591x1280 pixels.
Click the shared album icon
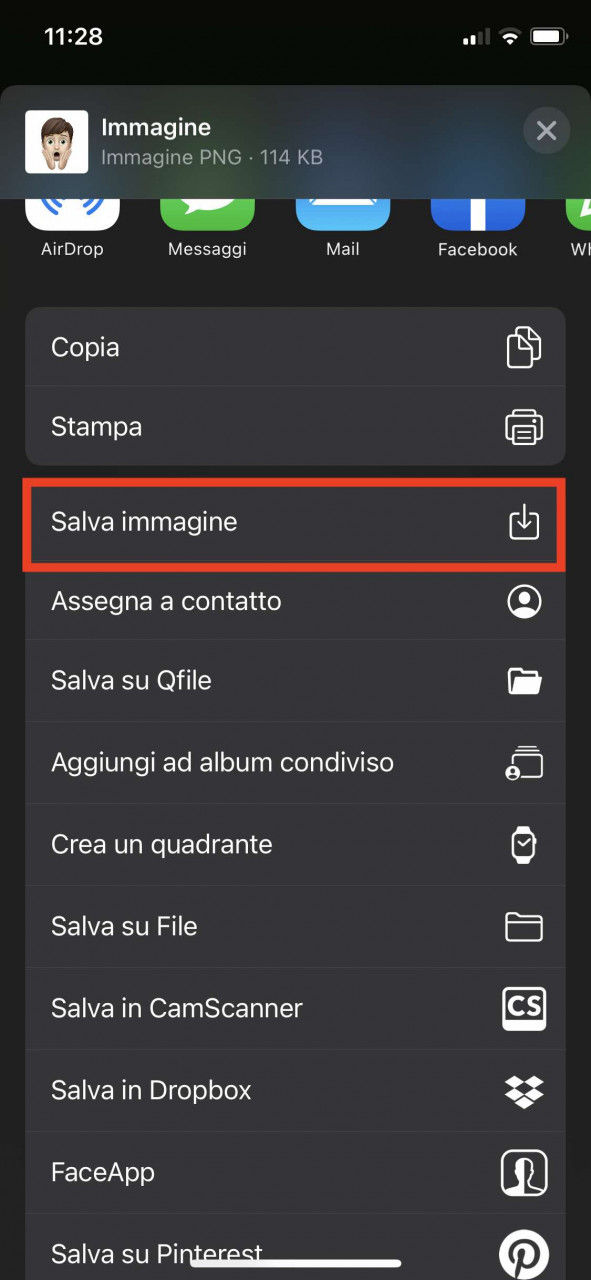[524, 762]
